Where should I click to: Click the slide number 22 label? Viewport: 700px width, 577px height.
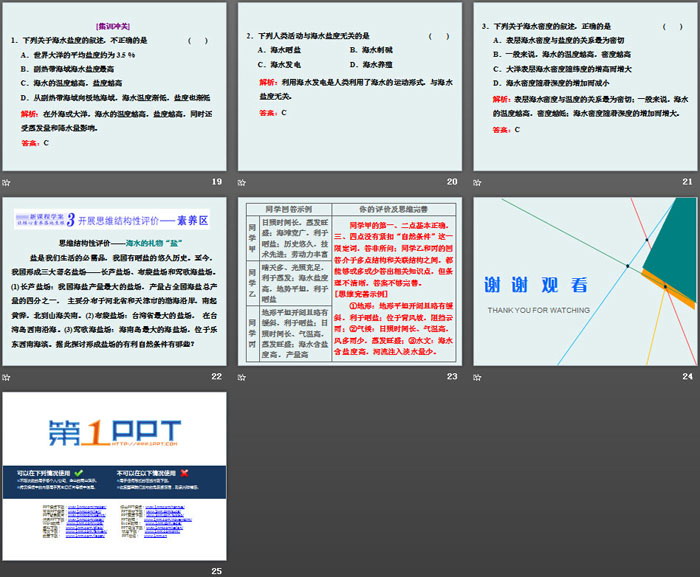216,376
